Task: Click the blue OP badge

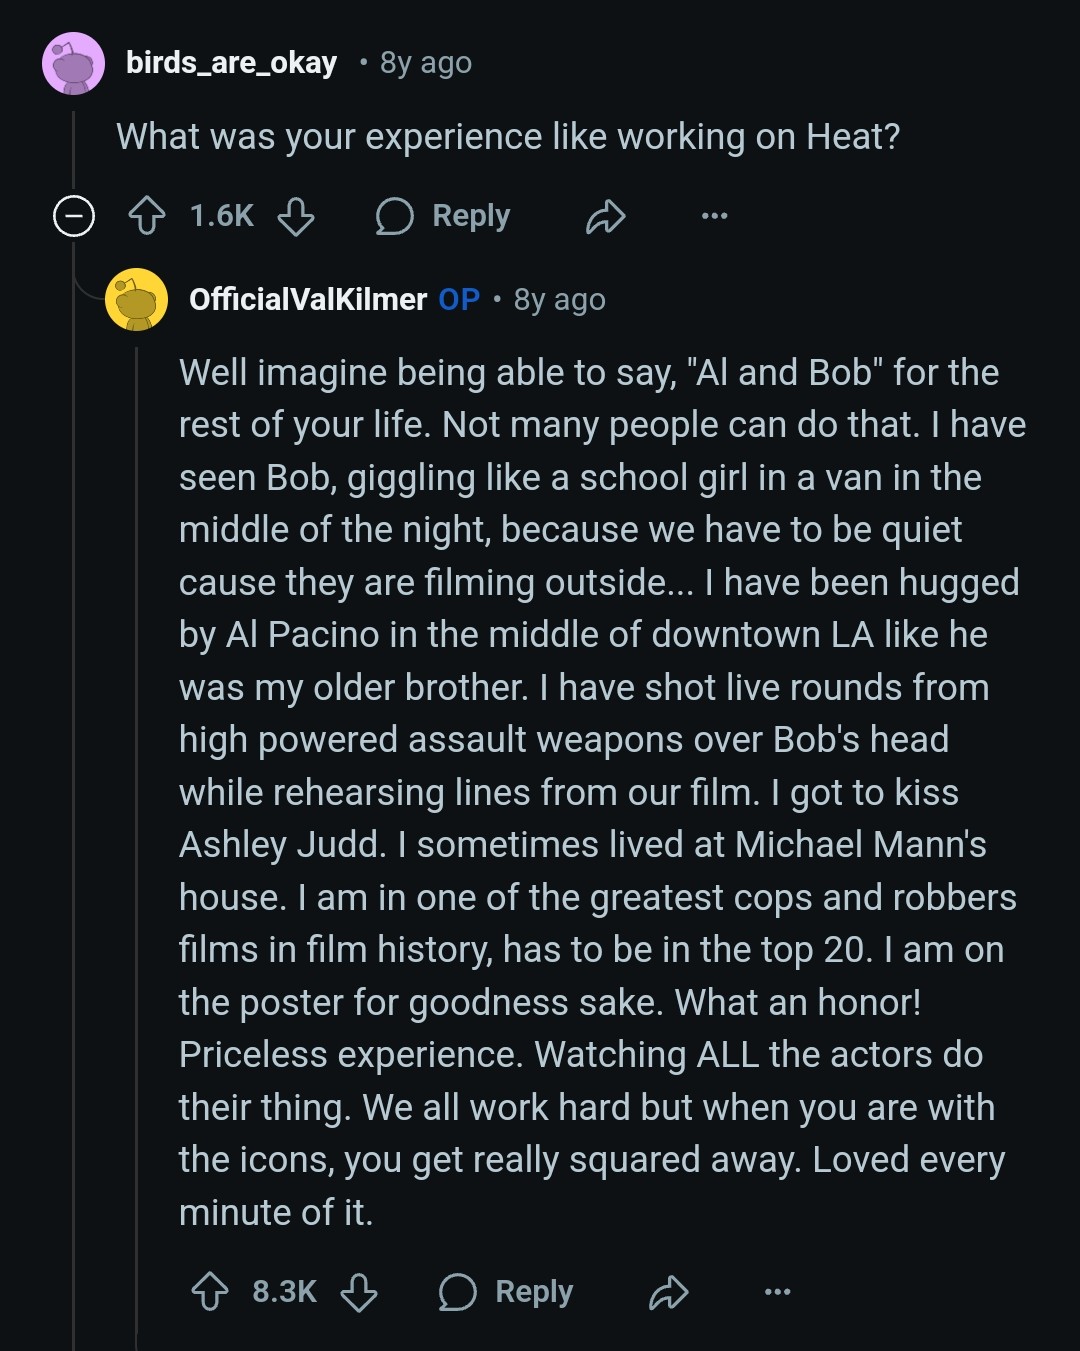Action: click(x=459, y=299)
